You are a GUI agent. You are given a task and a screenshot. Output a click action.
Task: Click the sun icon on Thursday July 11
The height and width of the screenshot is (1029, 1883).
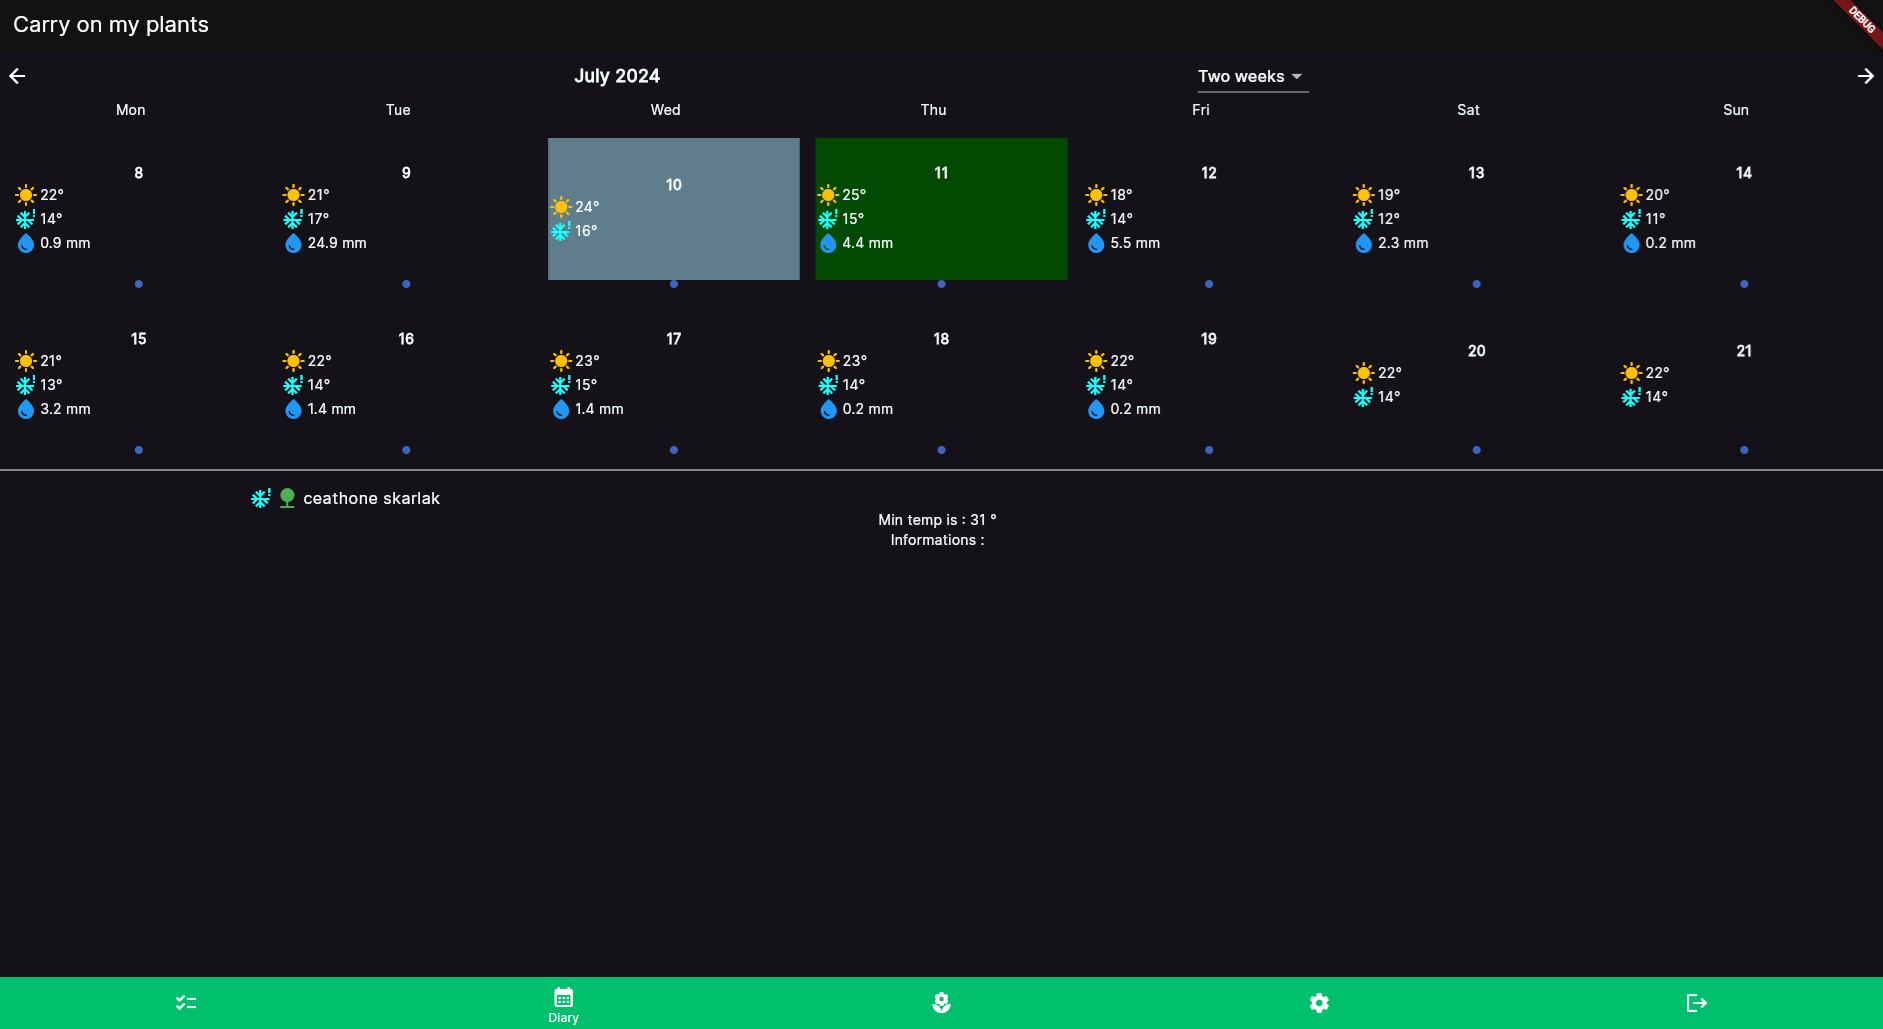(x=828, y=195)
